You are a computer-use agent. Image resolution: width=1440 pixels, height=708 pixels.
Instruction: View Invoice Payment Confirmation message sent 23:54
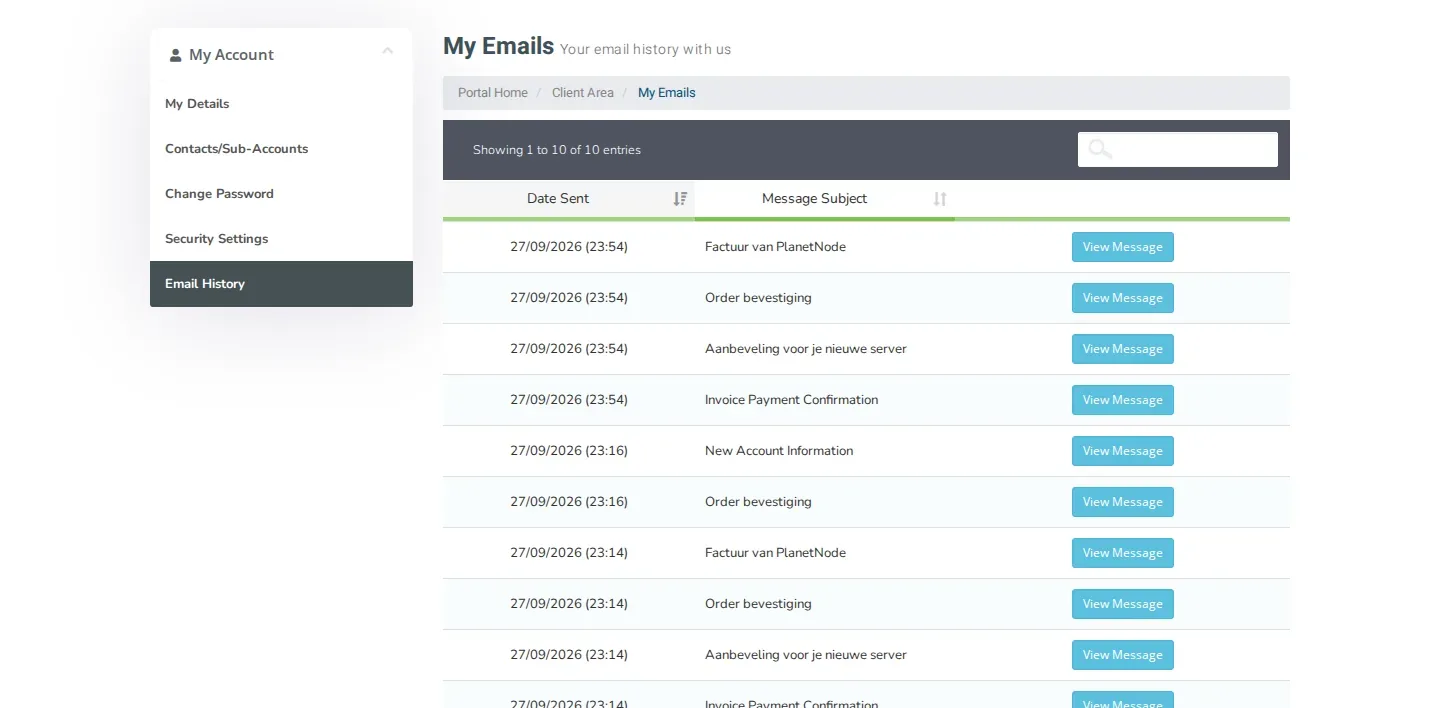1123,400
